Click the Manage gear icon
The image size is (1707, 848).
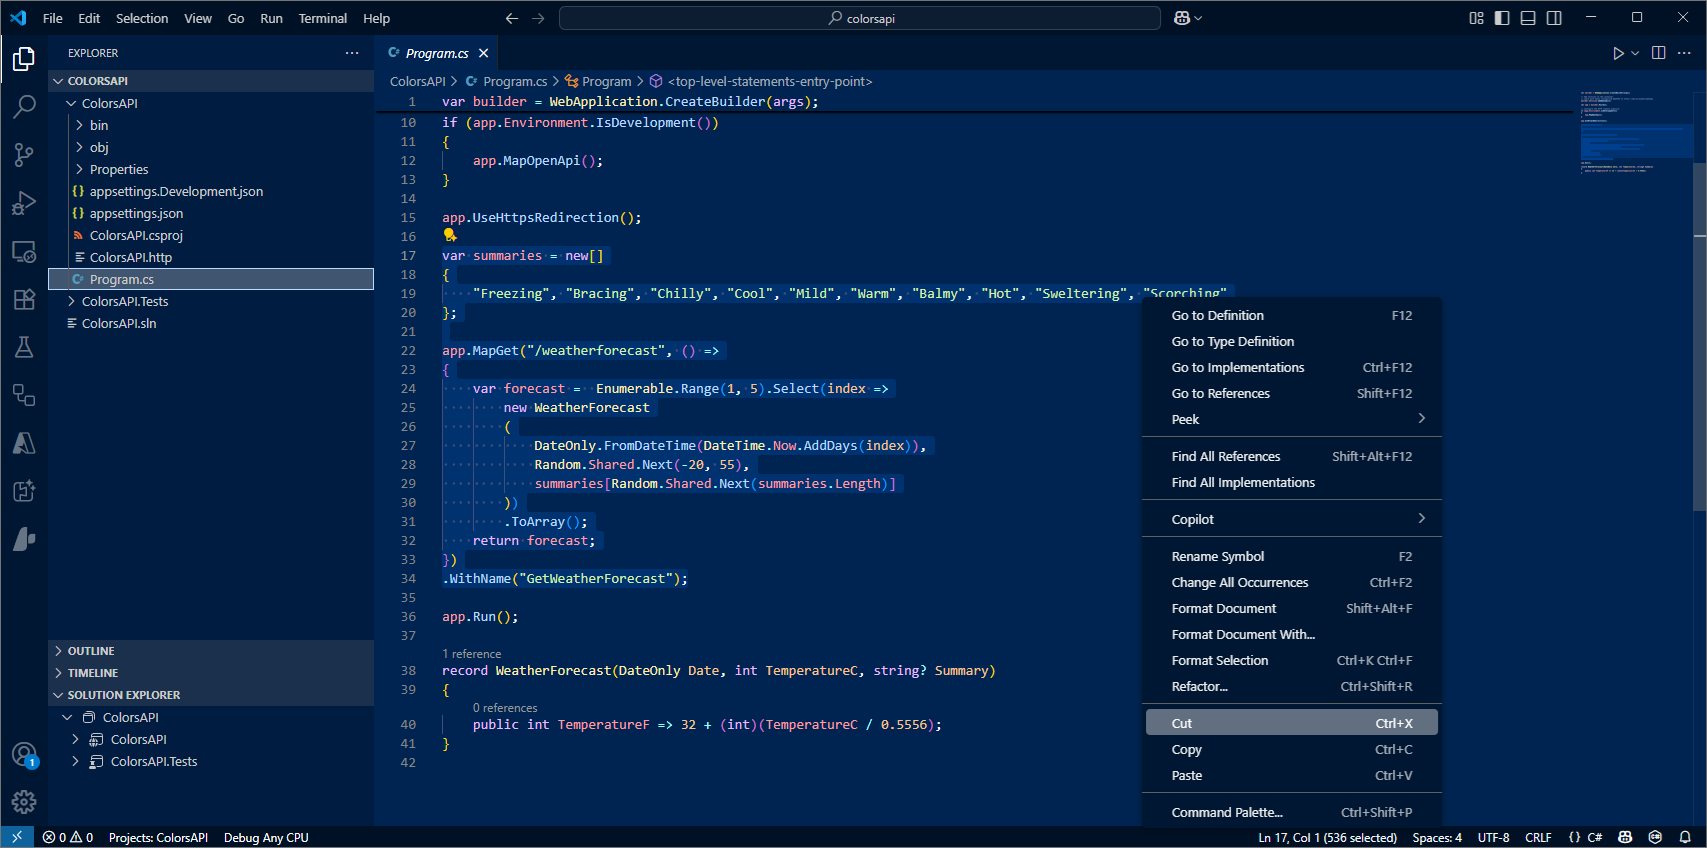tap(24, 801)
